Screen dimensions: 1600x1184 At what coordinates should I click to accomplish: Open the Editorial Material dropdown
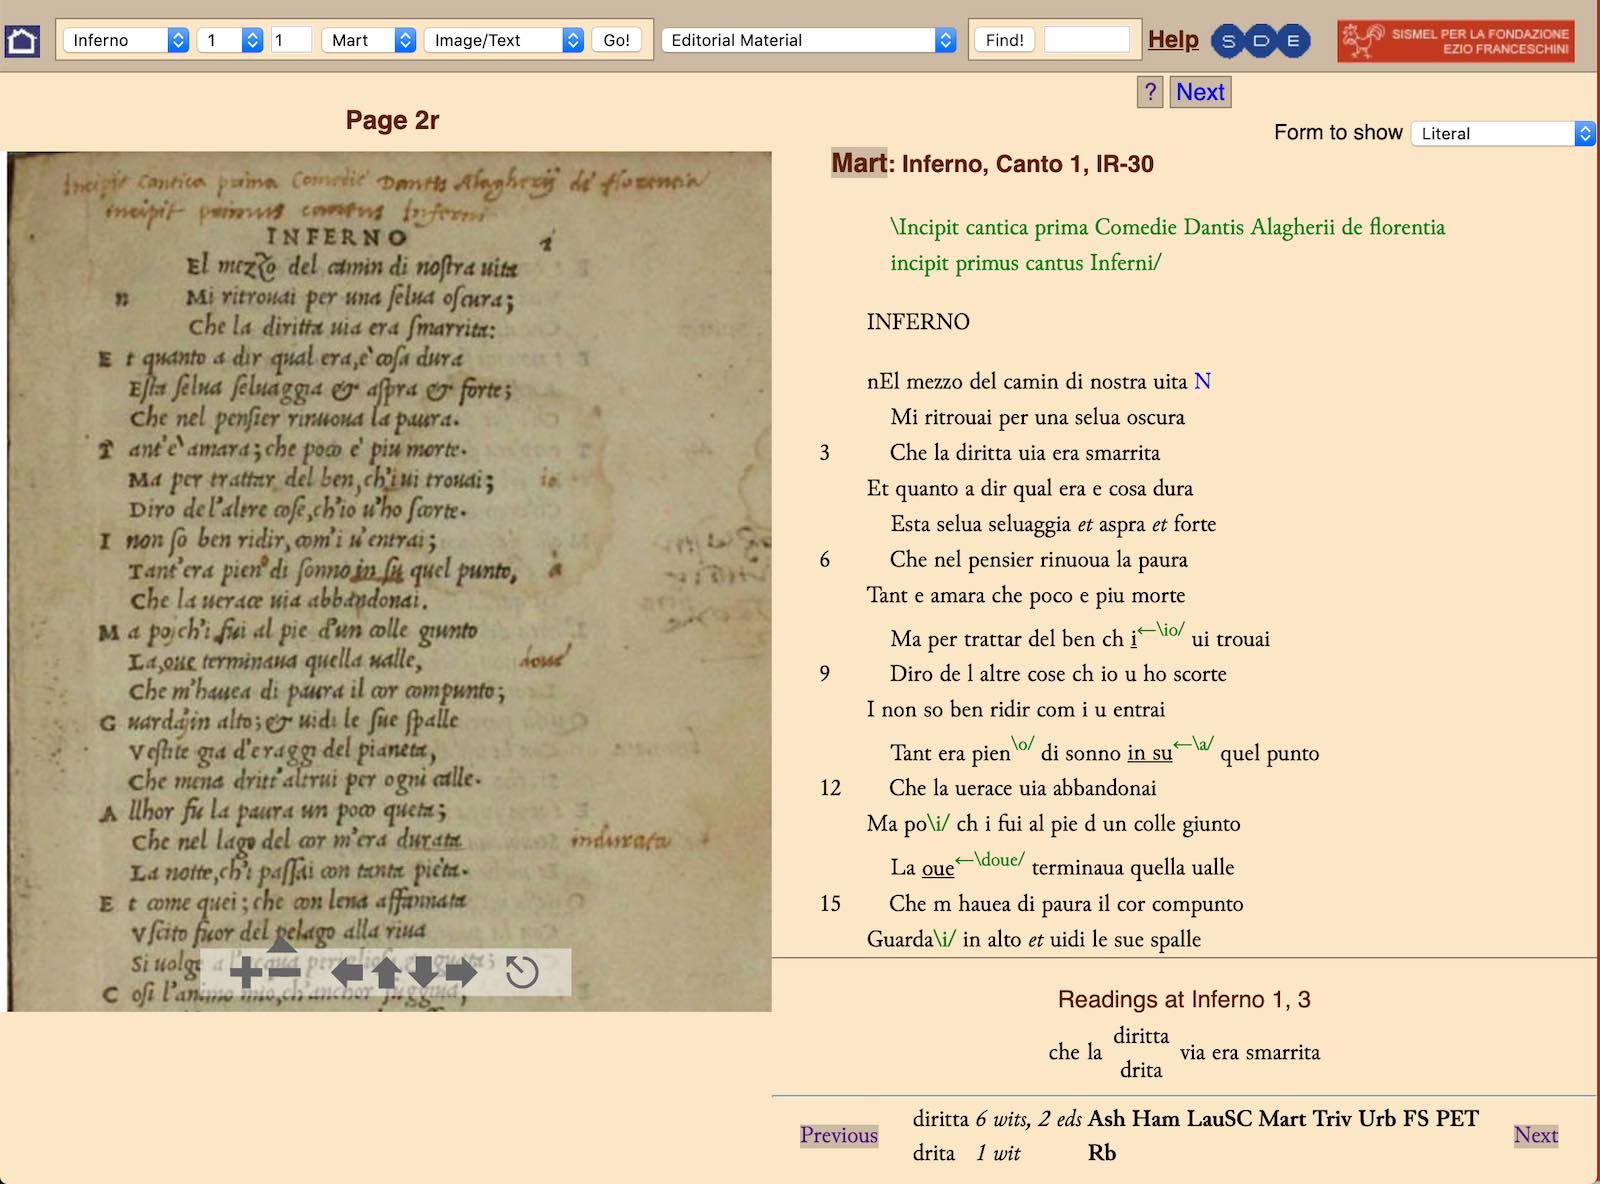(809, 40)
